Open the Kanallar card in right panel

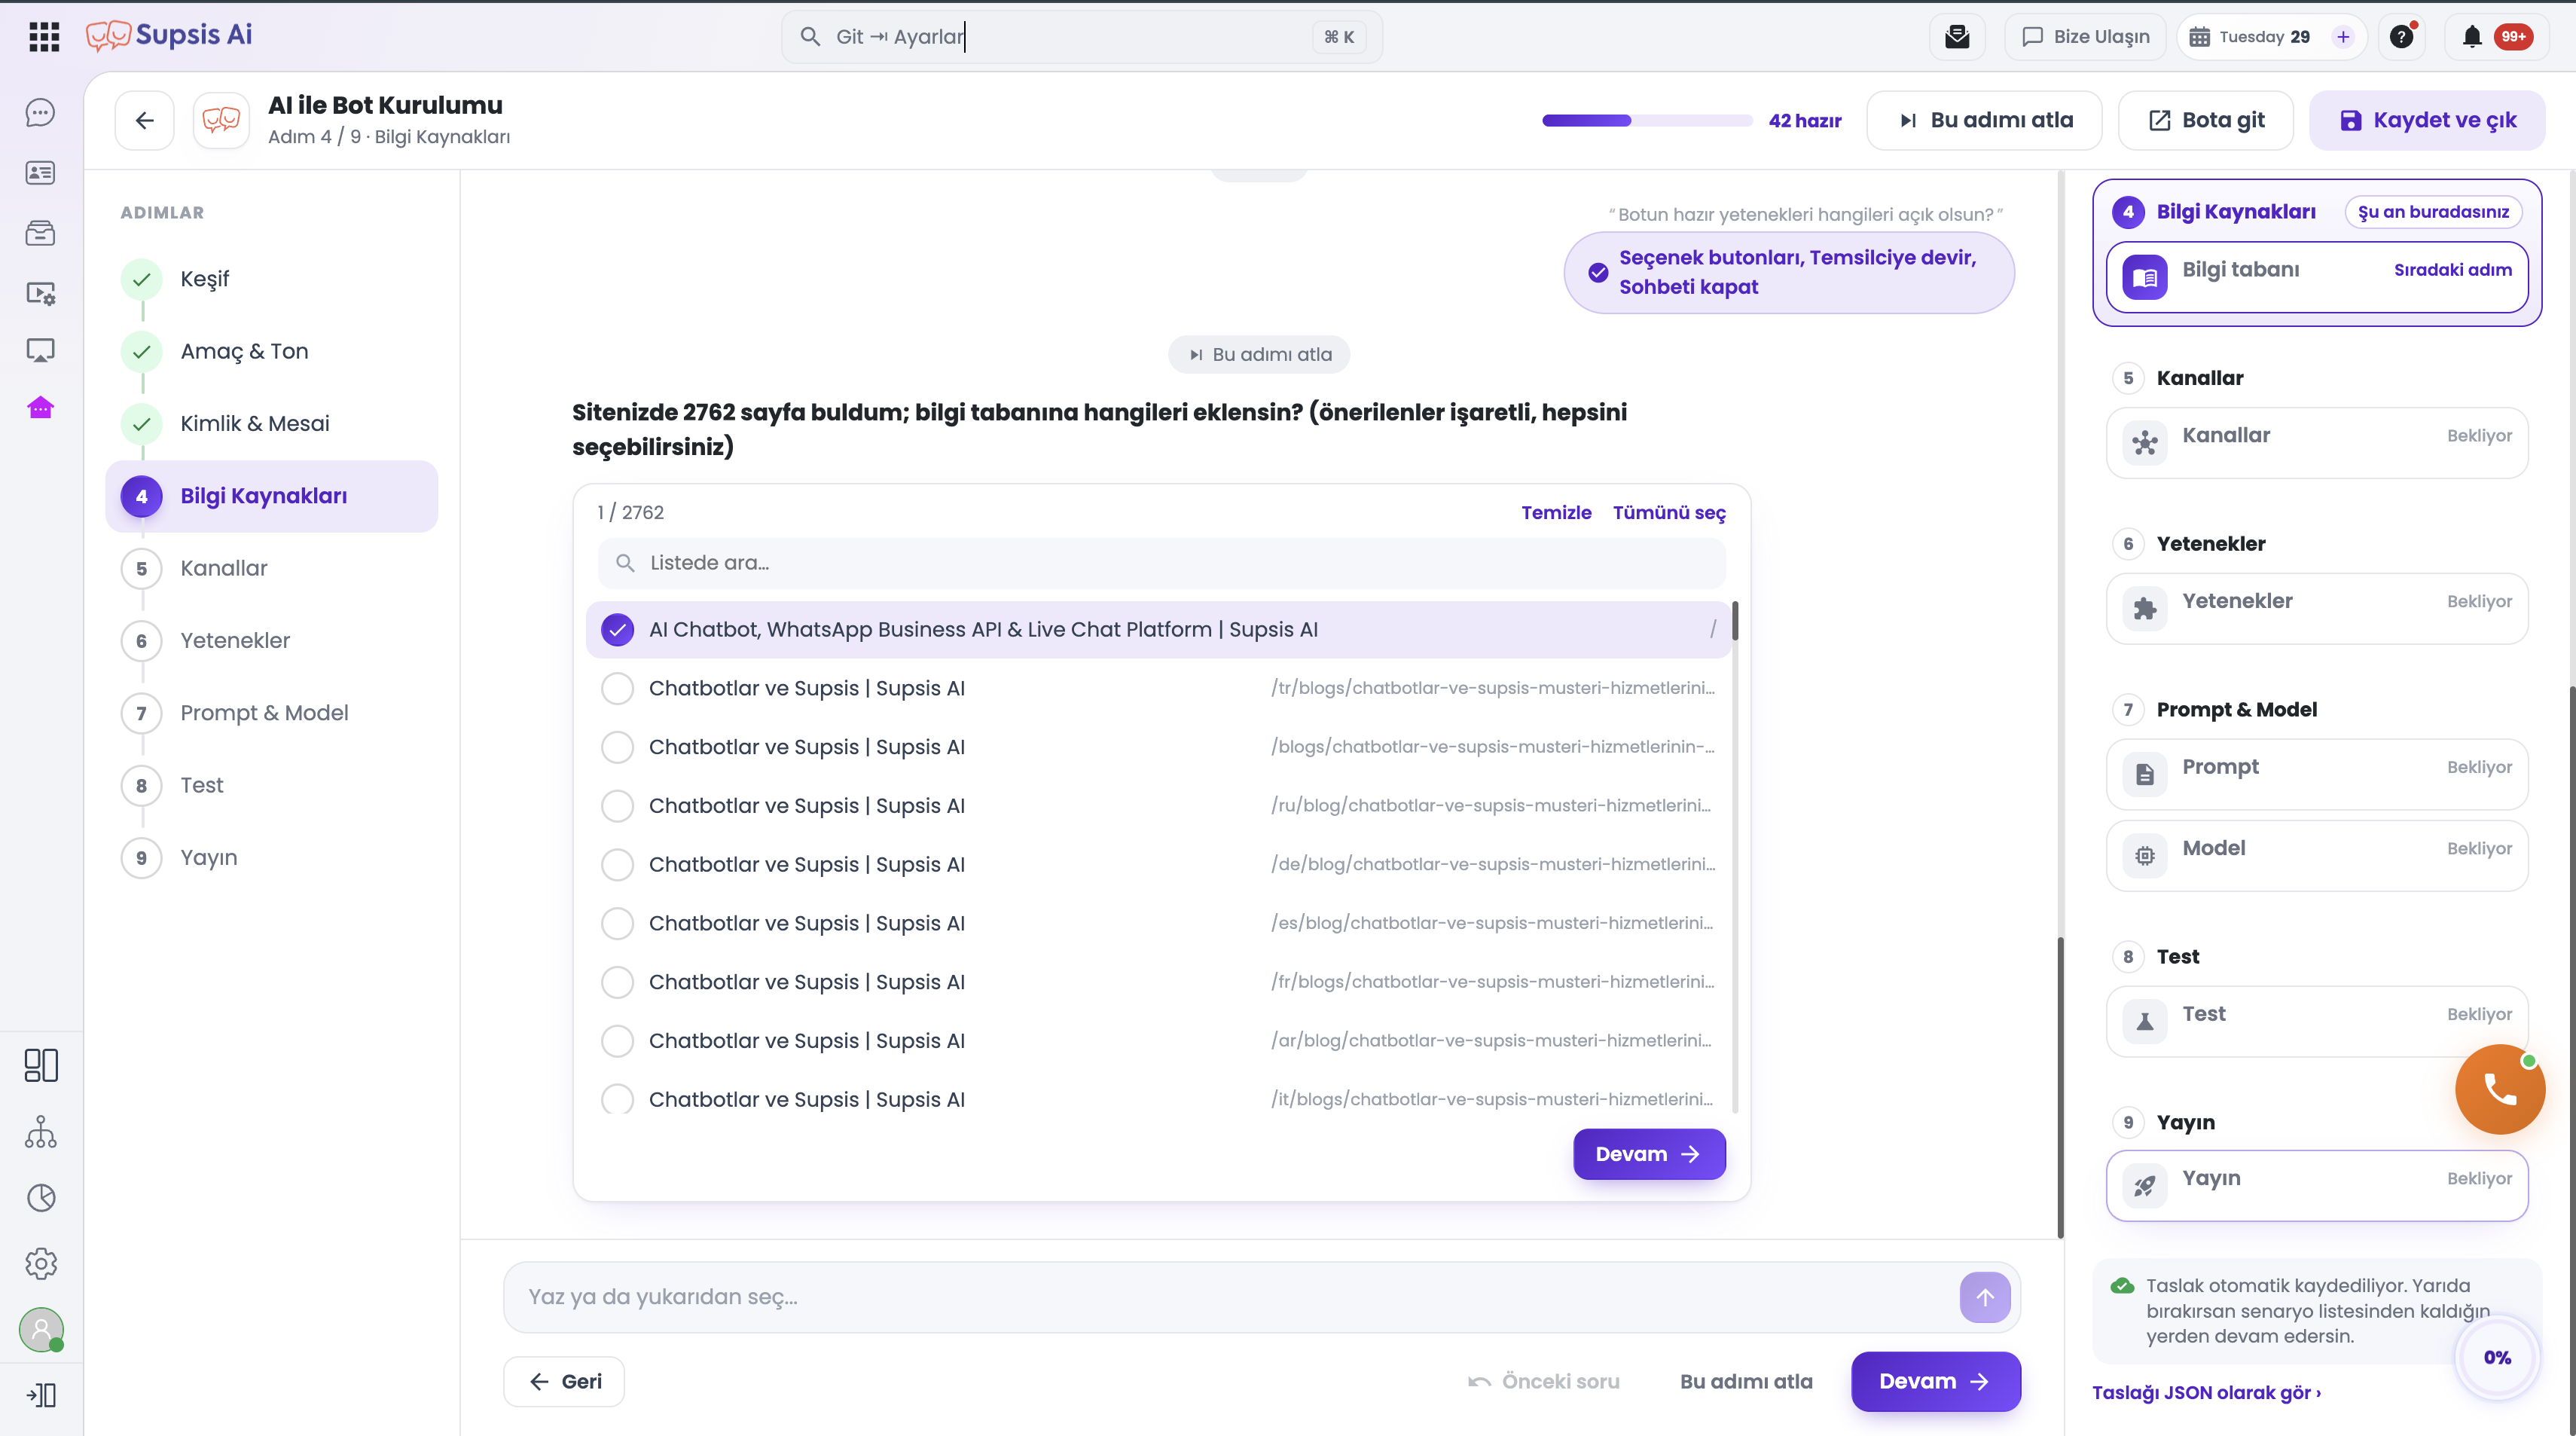2317,442
